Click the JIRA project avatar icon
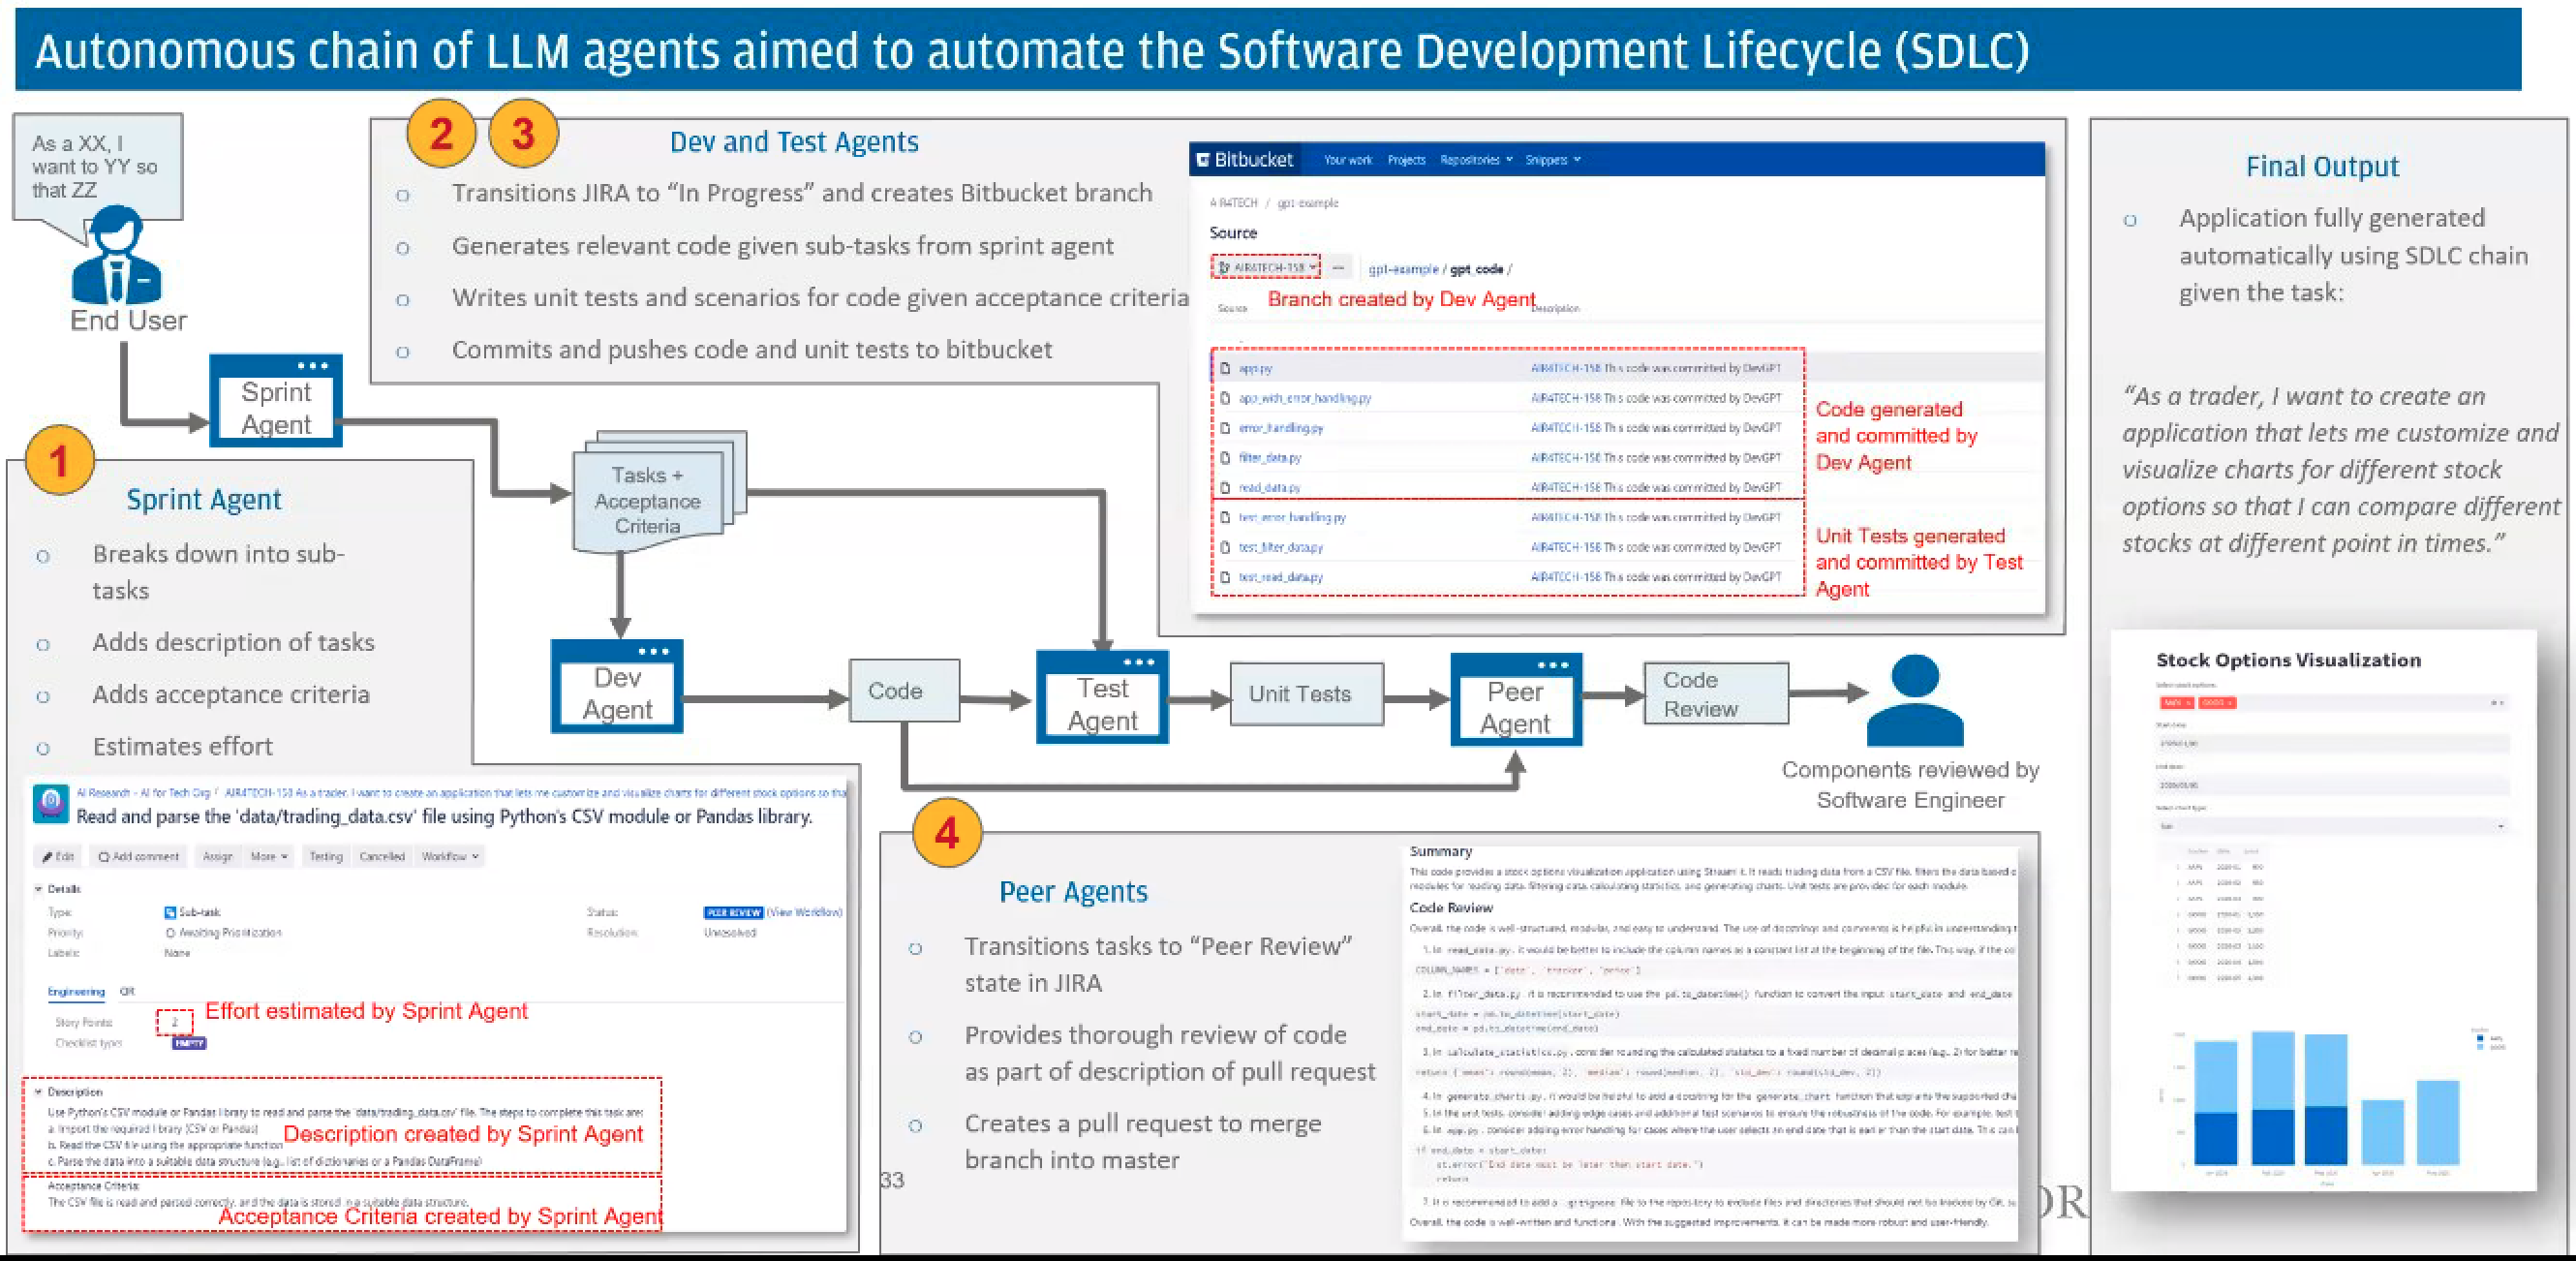2576x1261 pixels. click(x=51, y=803)
